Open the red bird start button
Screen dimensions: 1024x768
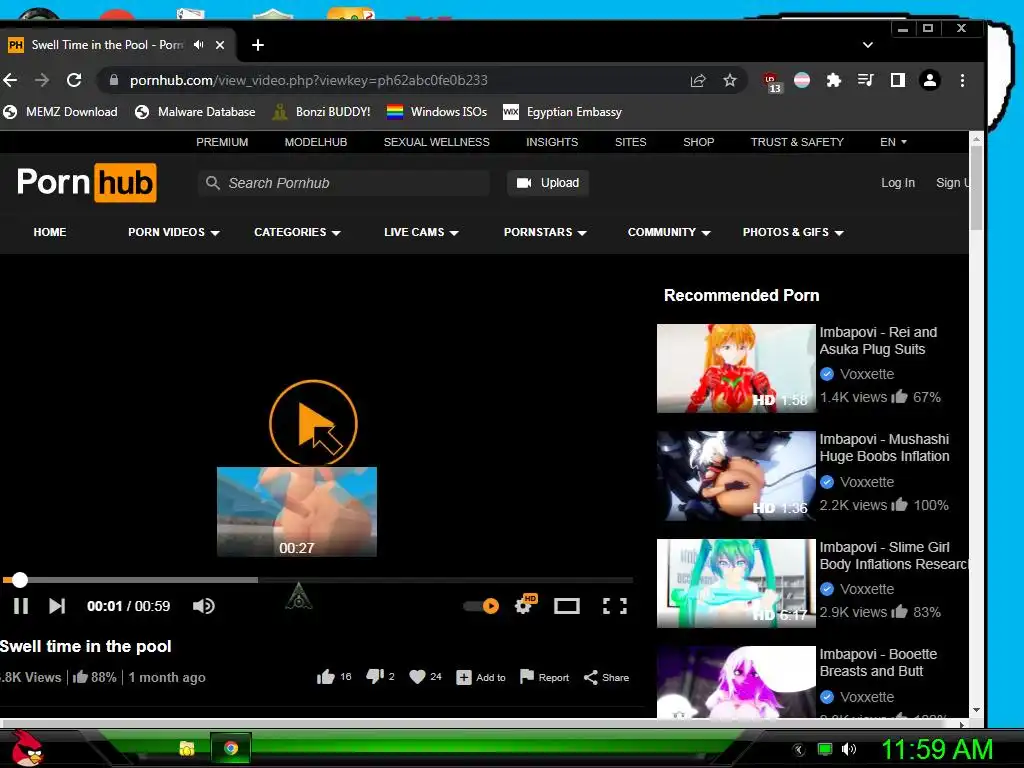(x=27, y=748)
